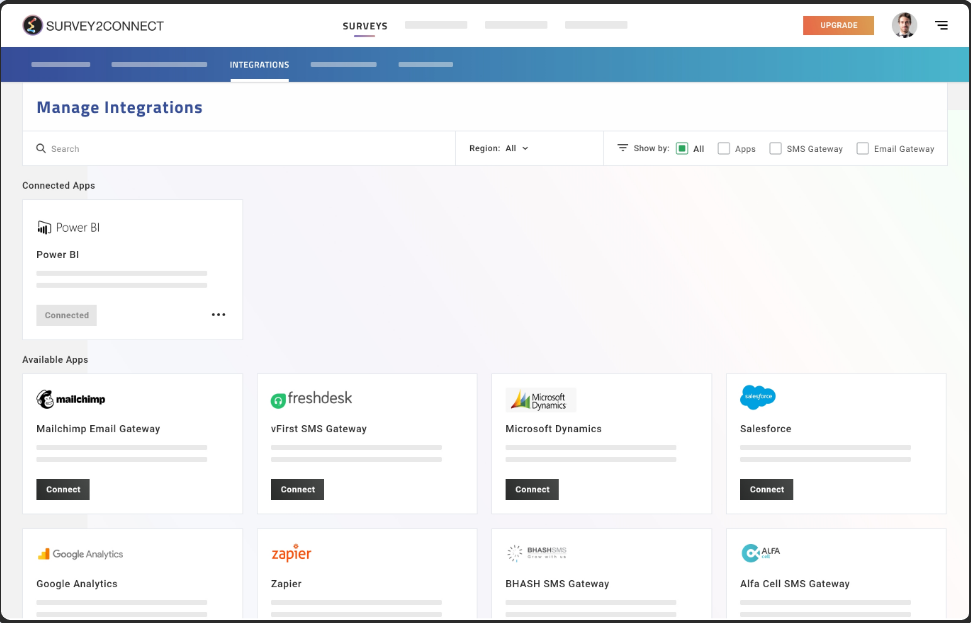Toggle the Email Gateway checkbox
This screenshot has height=623, width=971.
[862, 148]
